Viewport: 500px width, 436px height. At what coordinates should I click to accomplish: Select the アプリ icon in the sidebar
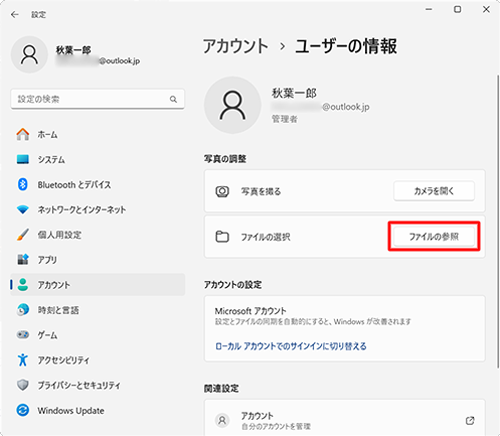pyautogui.click(x=23, y=260)
